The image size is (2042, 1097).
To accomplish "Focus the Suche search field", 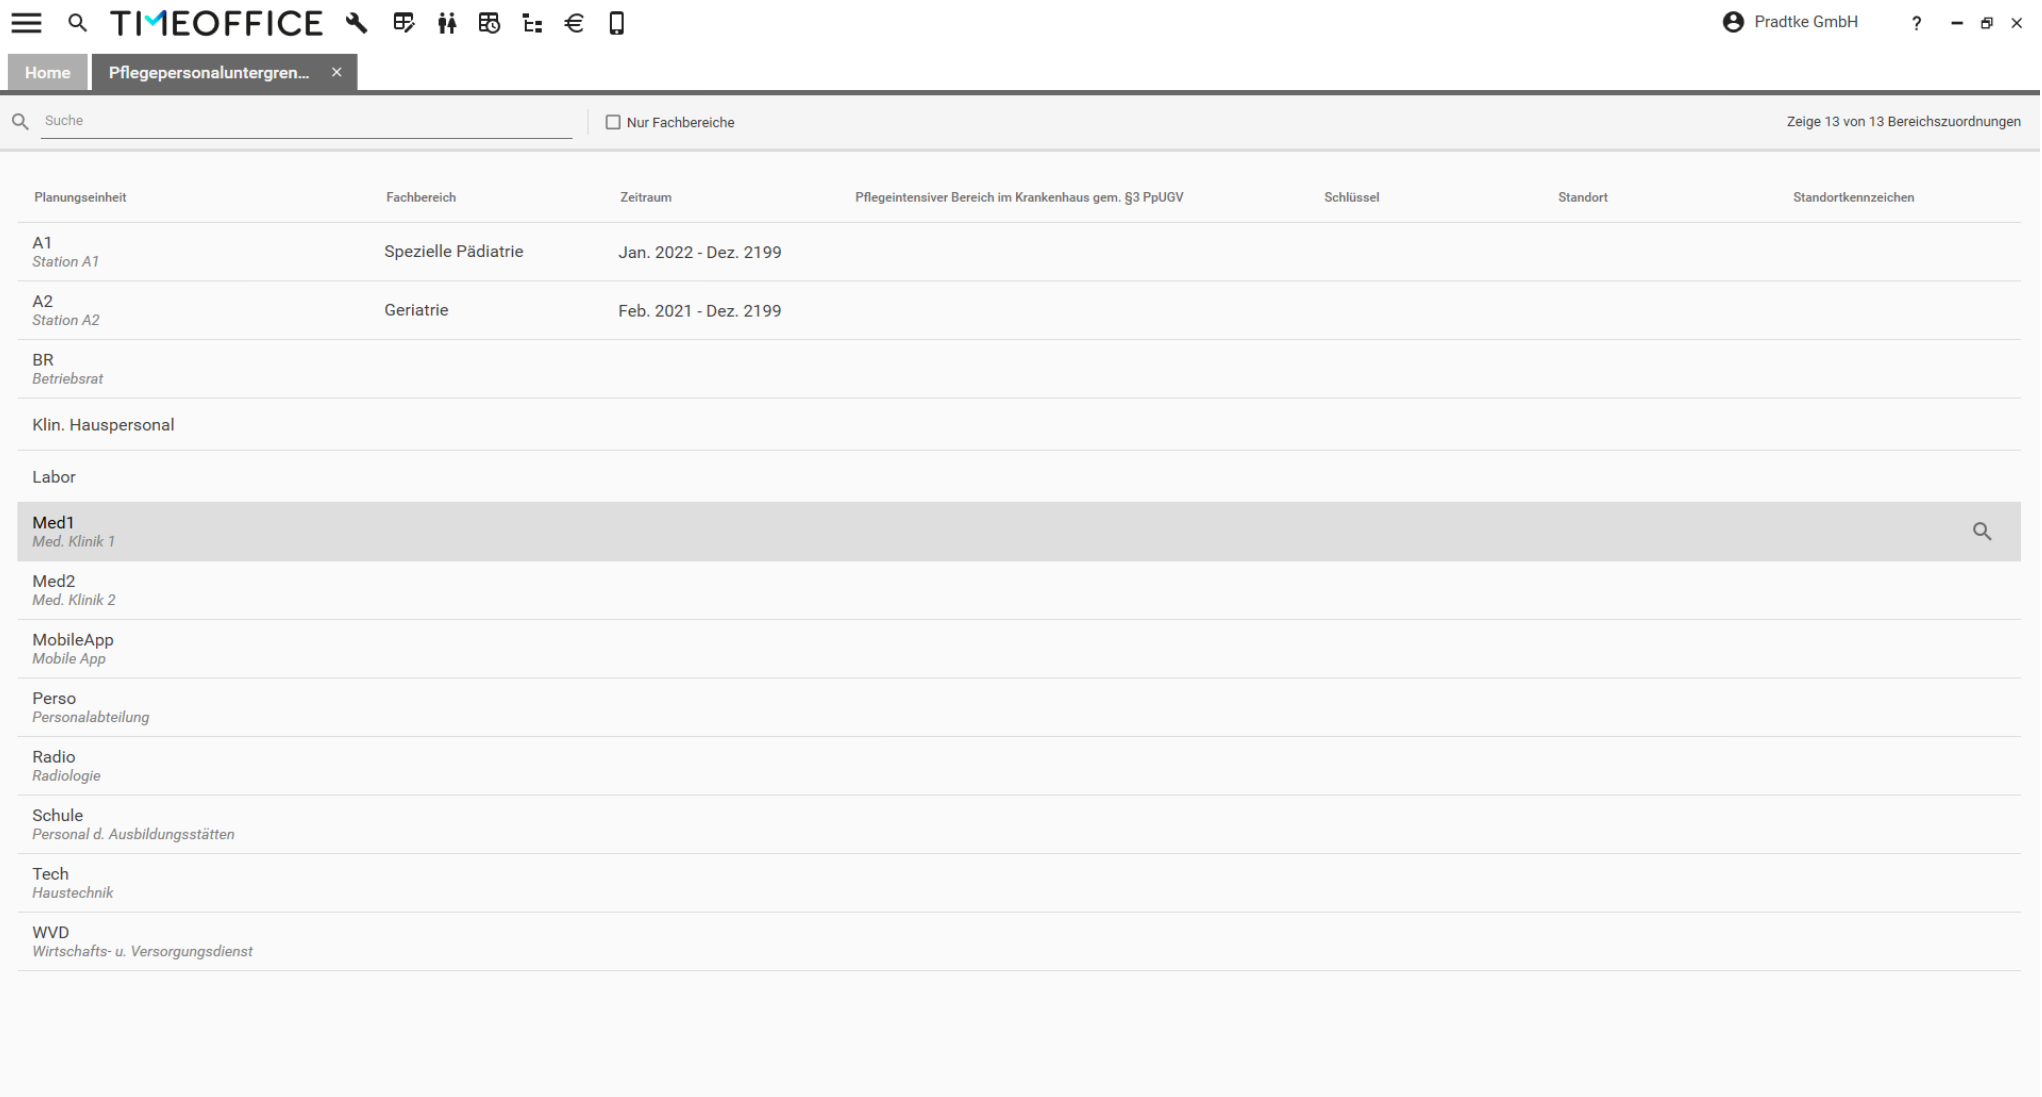I will 306,121.
